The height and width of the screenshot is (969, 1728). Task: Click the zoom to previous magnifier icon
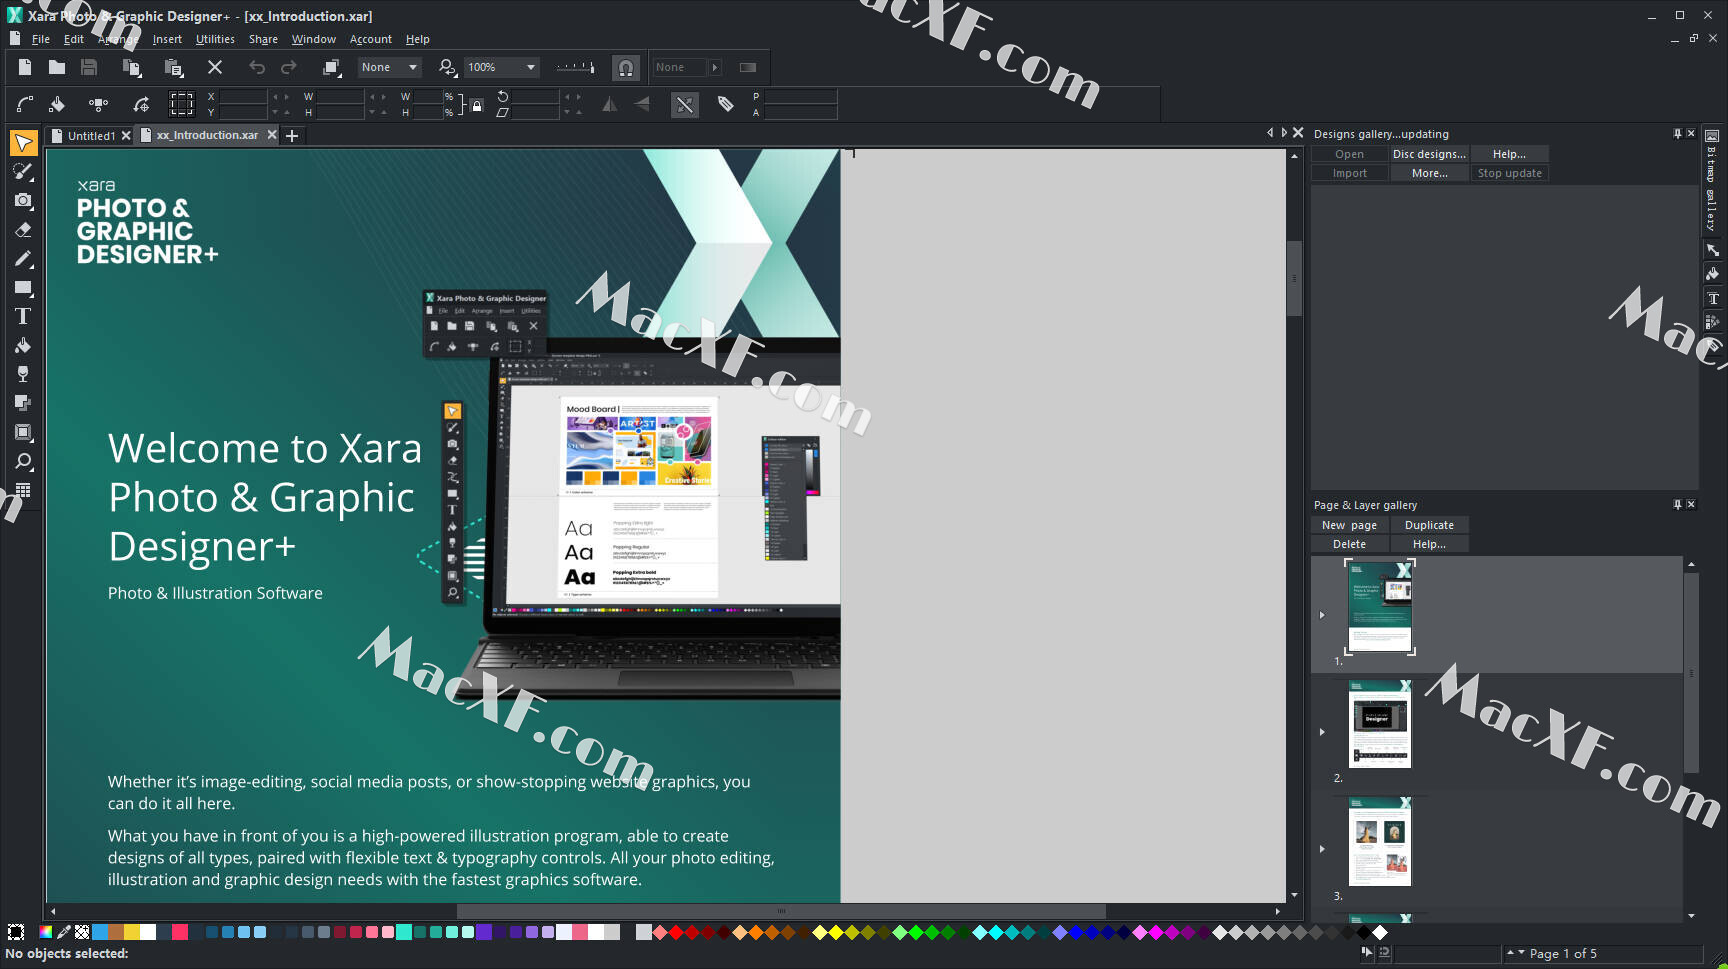(447, 67)
